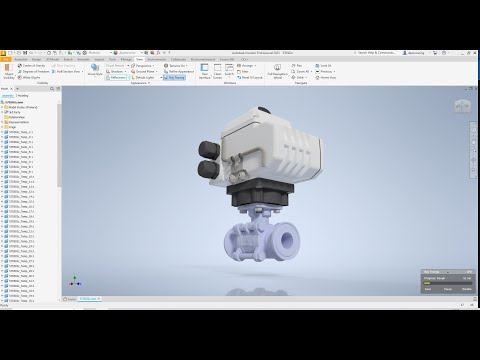Screen dimensions: 480x360
Task: Select the Orbit tool
Action: [299, 77]
